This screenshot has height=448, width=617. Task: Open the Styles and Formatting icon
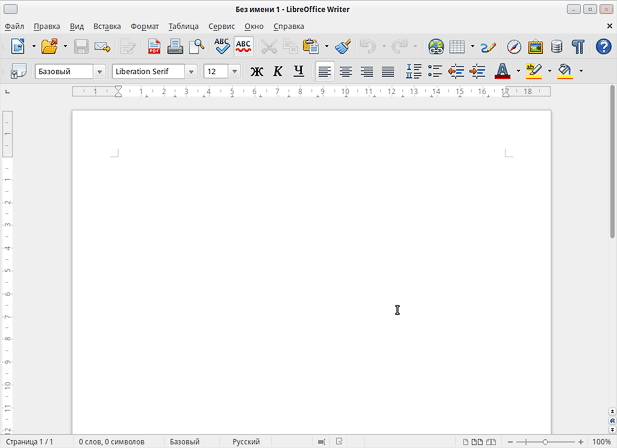18,71
